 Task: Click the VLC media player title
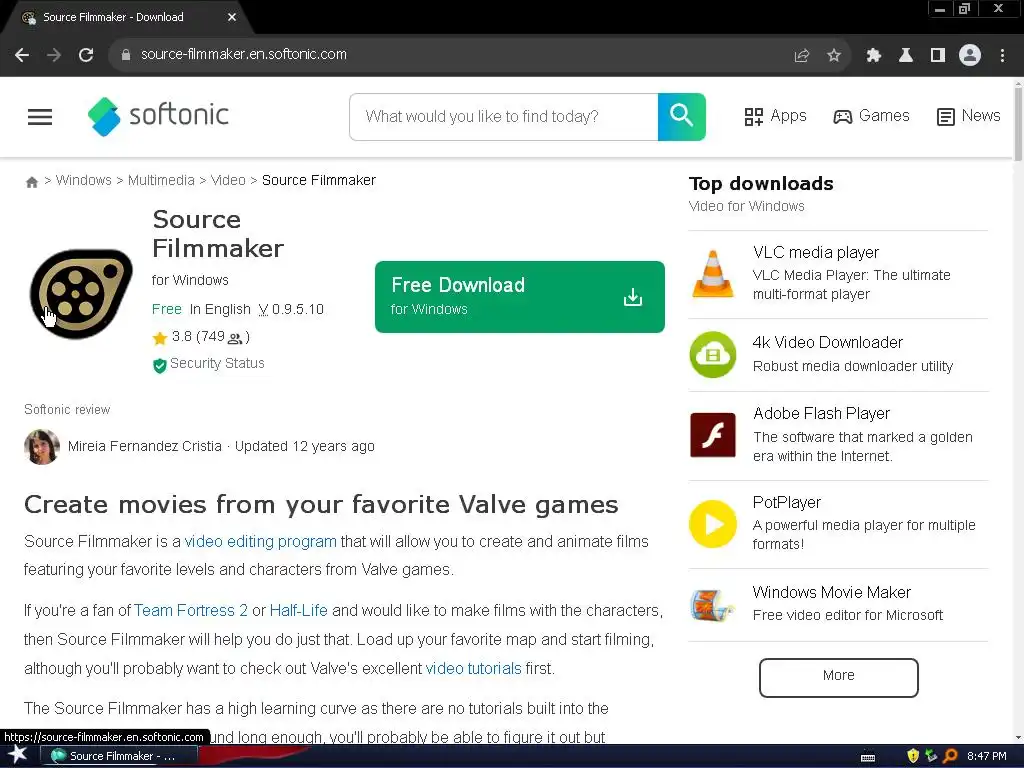click(816, 253)
